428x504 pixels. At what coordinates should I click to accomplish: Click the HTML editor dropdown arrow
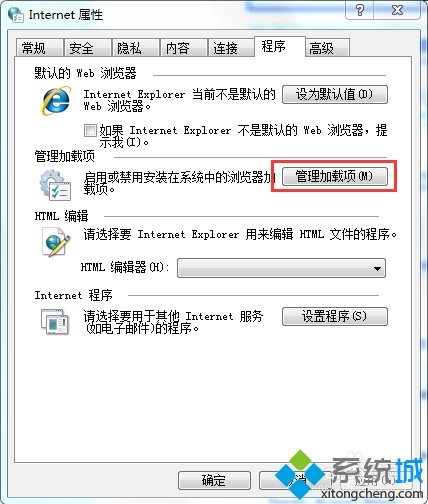pyautogui.click(x=377, y=268)
